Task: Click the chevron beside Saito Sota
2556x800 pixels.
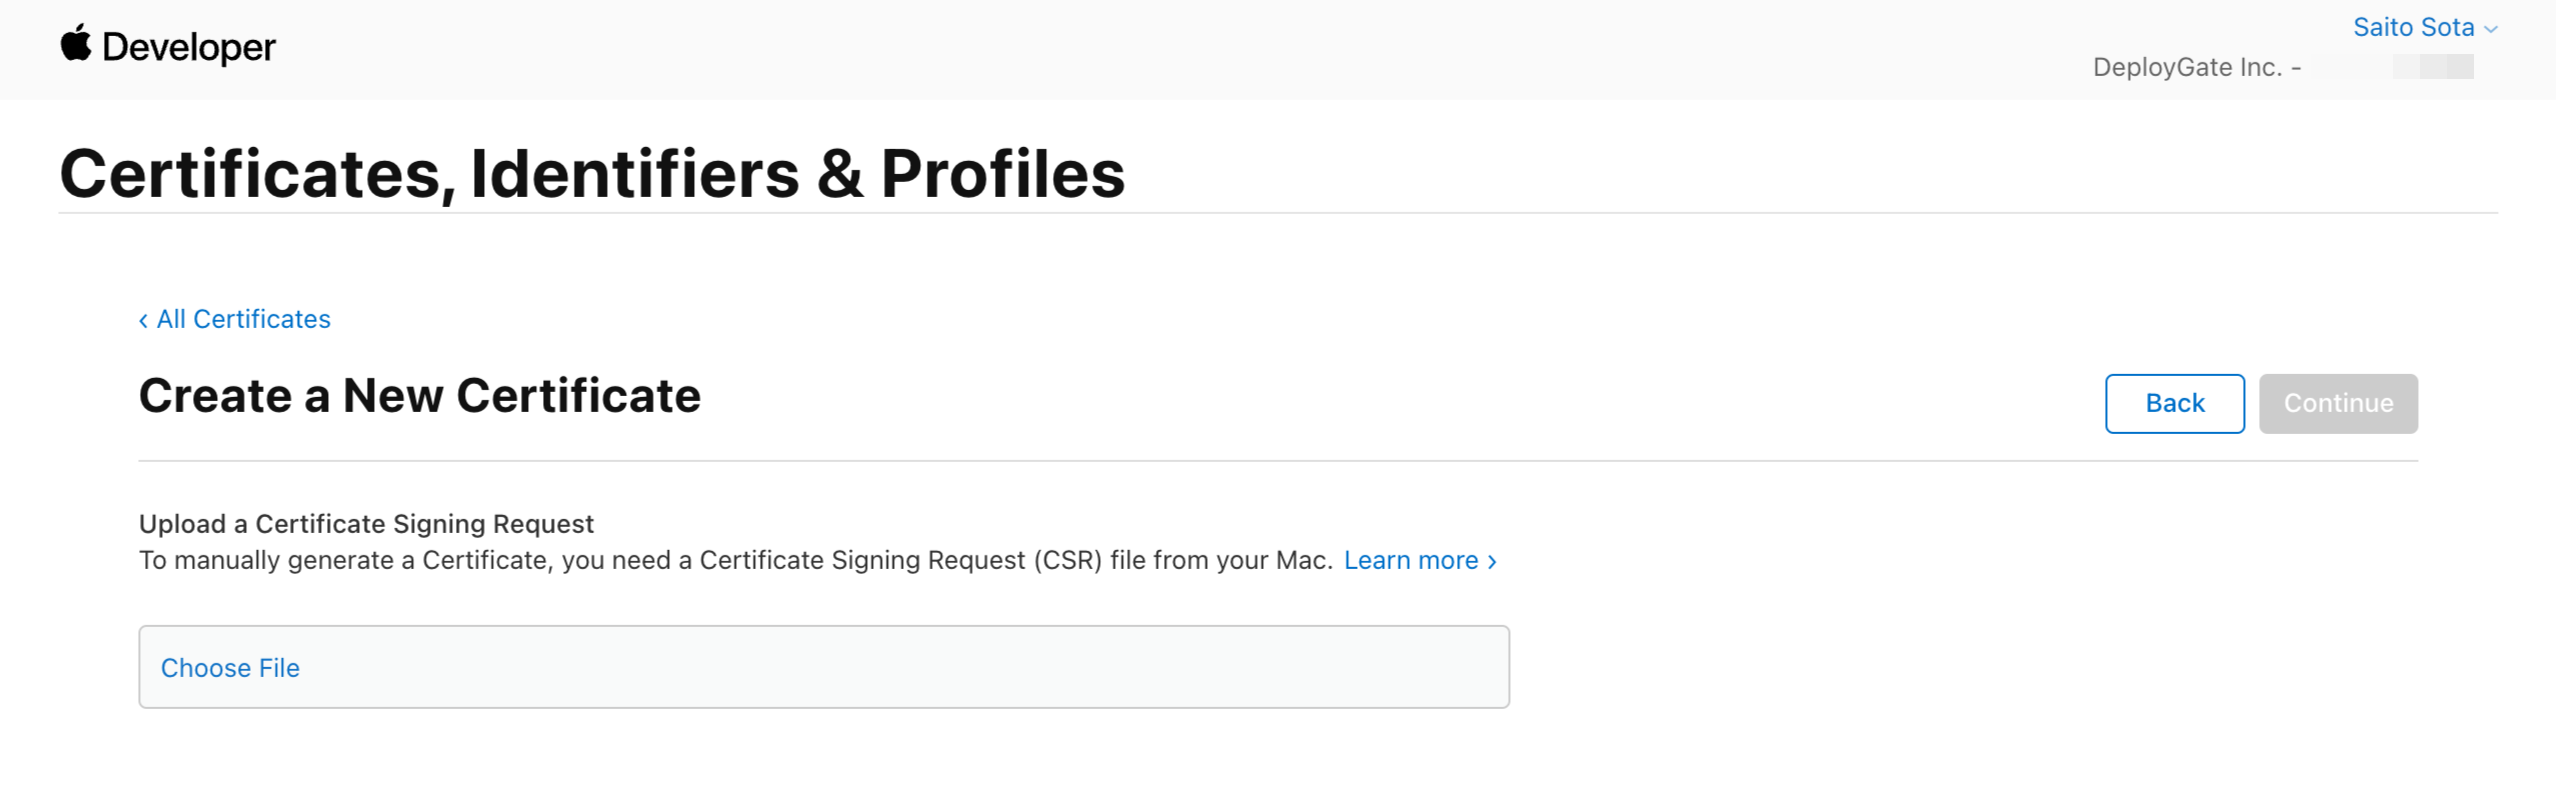Action: click(2491, 29)
